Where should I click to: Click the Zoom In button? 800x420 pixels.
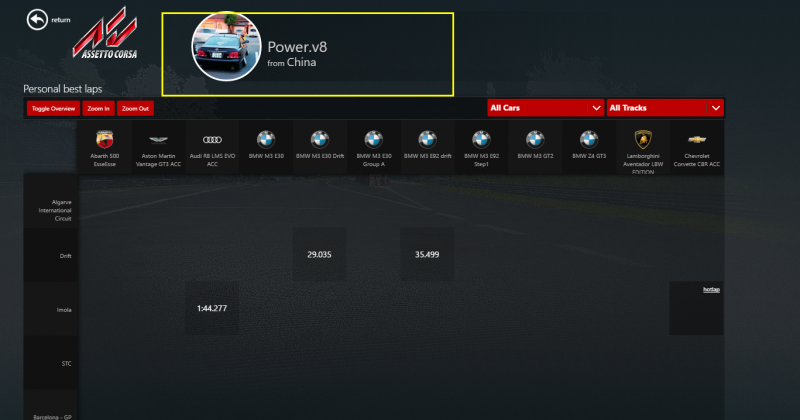[x=98, y=108]
